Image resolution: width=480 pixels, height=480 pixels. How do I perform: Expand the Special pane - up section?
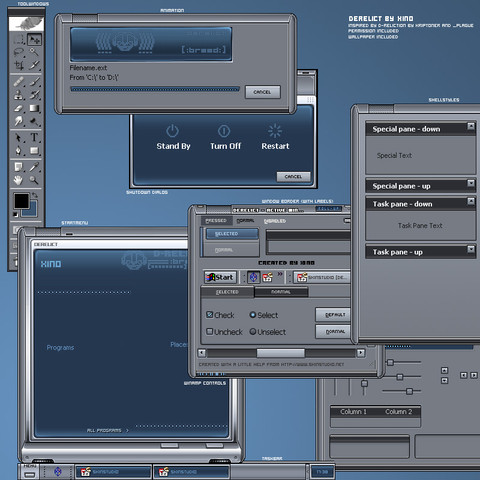pos(471,183)
